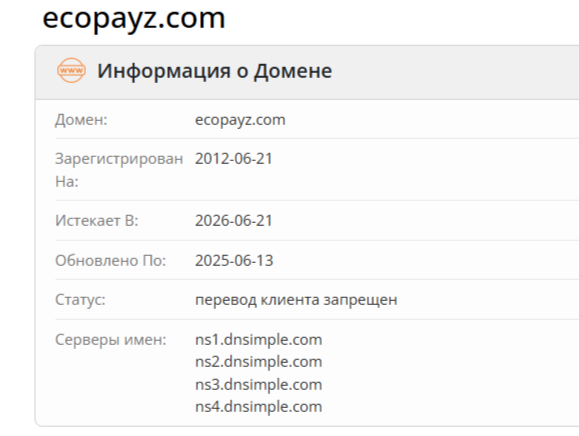Select the Домен: label
The width and height of the screenshot is (579, 436).
pyautogui.click(x=81, y=120)
